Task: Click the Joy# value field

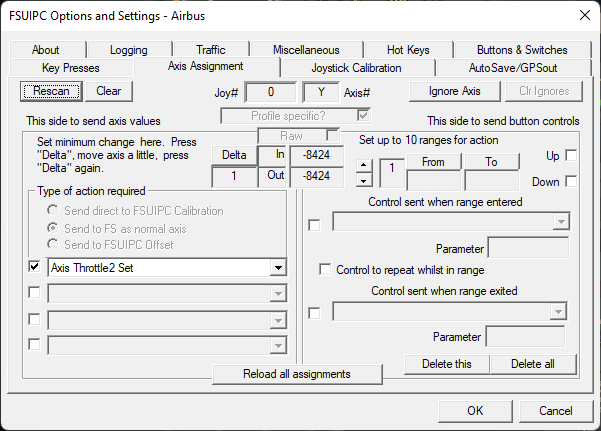Action: point(271,92)
